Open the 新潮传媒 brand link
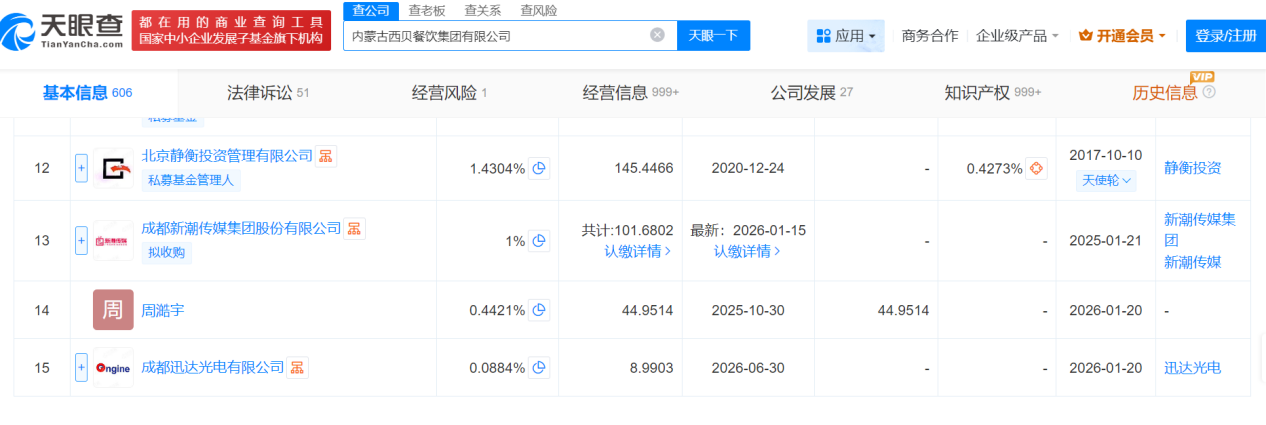This screenshot has width=1266, height=425. click(x=1192, y=262)
